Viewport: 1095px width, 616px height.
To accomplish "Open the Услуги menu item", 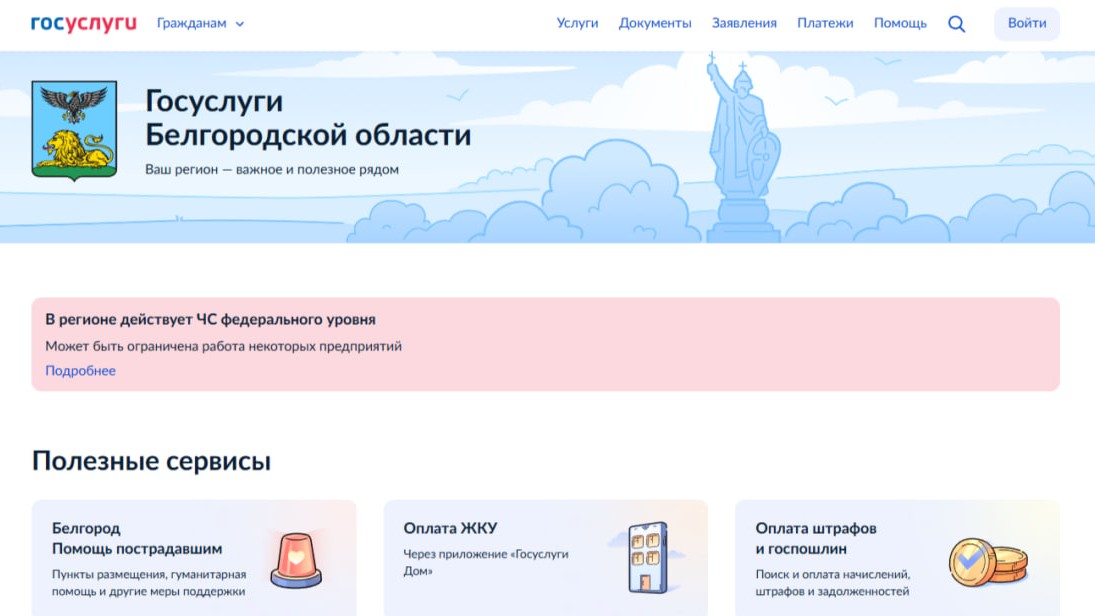I will pyautogui.click(x=577, y=23).
